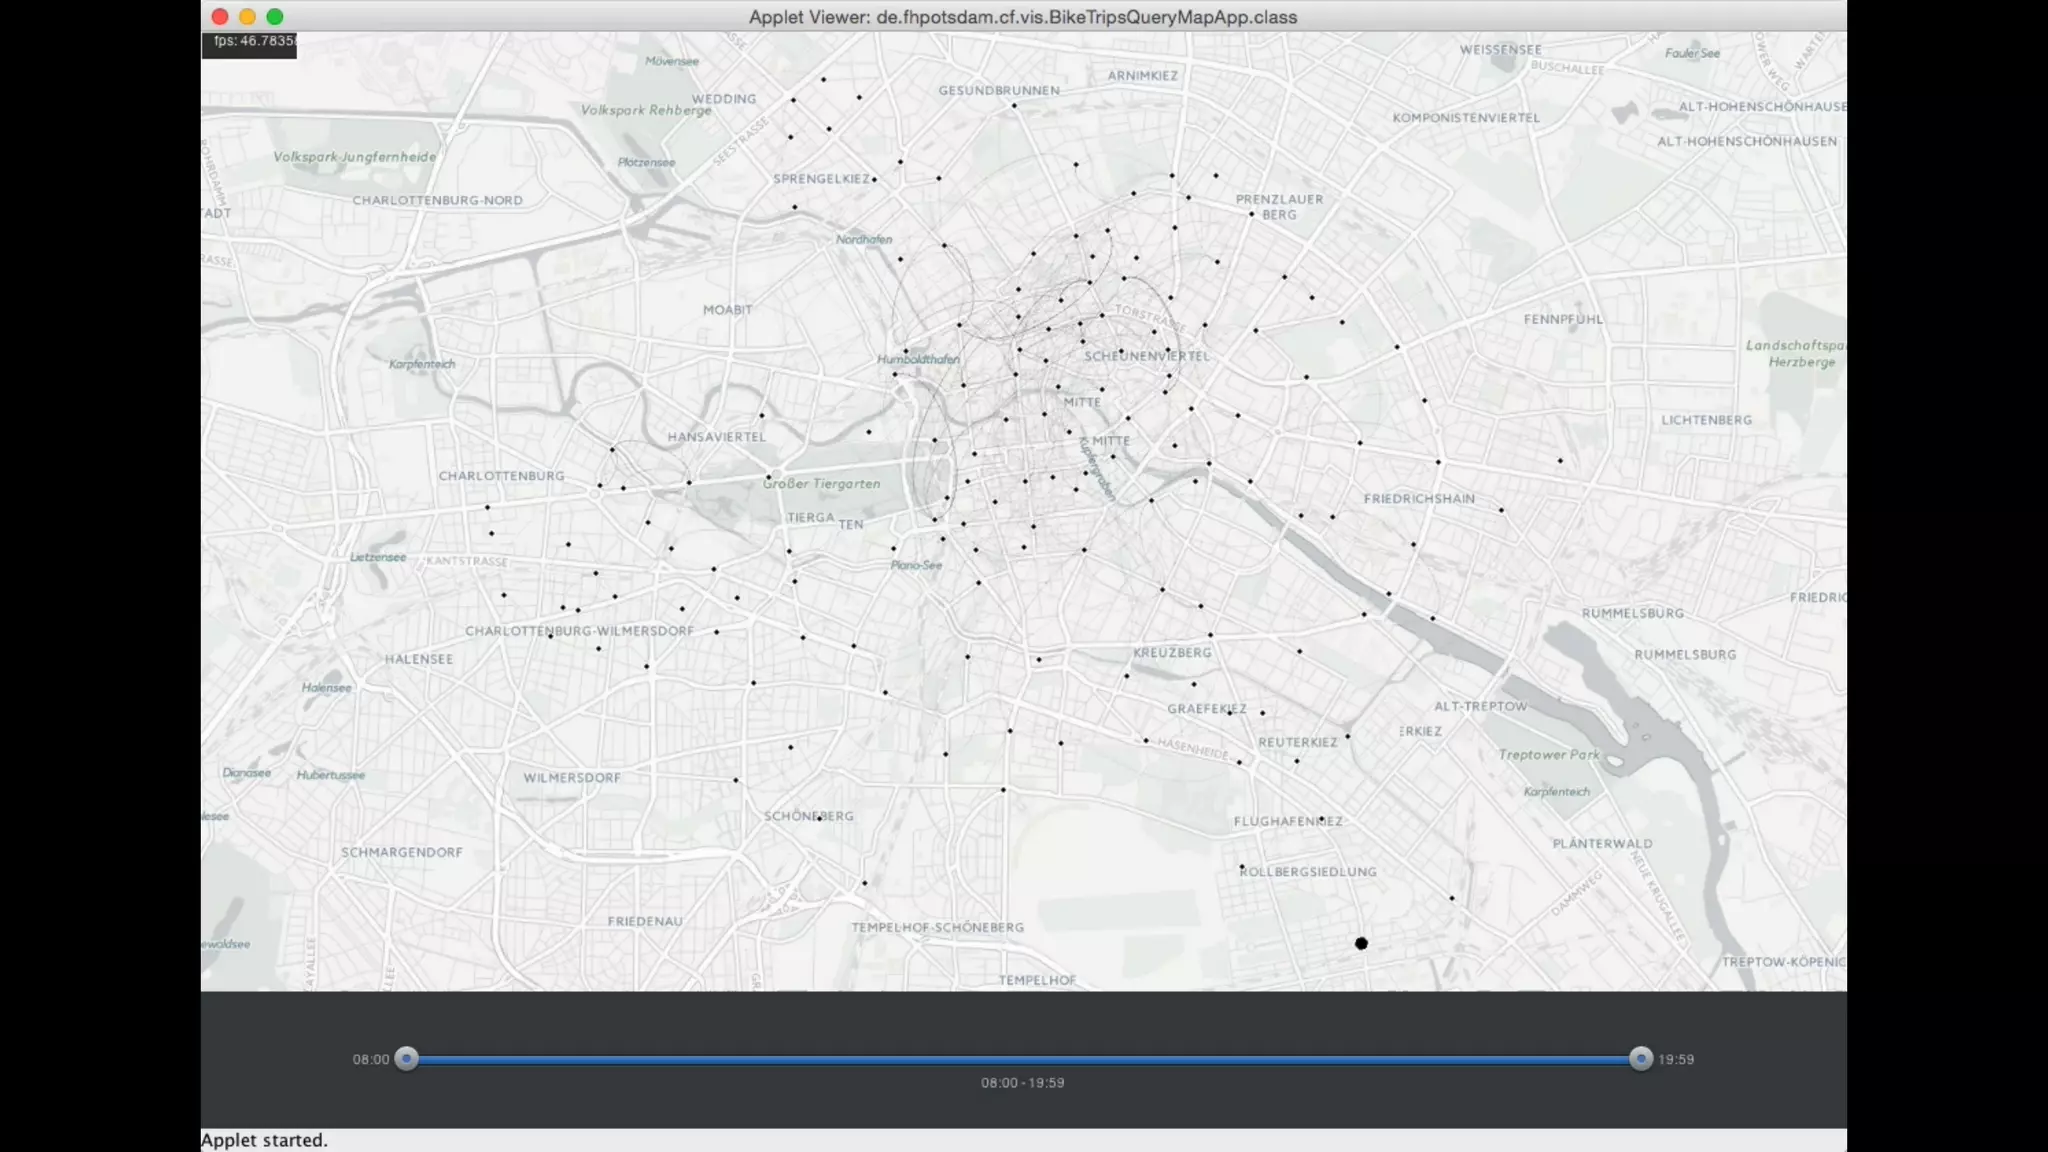The width and height of the screenshot is (2048, 1152).
Task: Click the 19:59 end time label
Action: click(1676, 1060)
